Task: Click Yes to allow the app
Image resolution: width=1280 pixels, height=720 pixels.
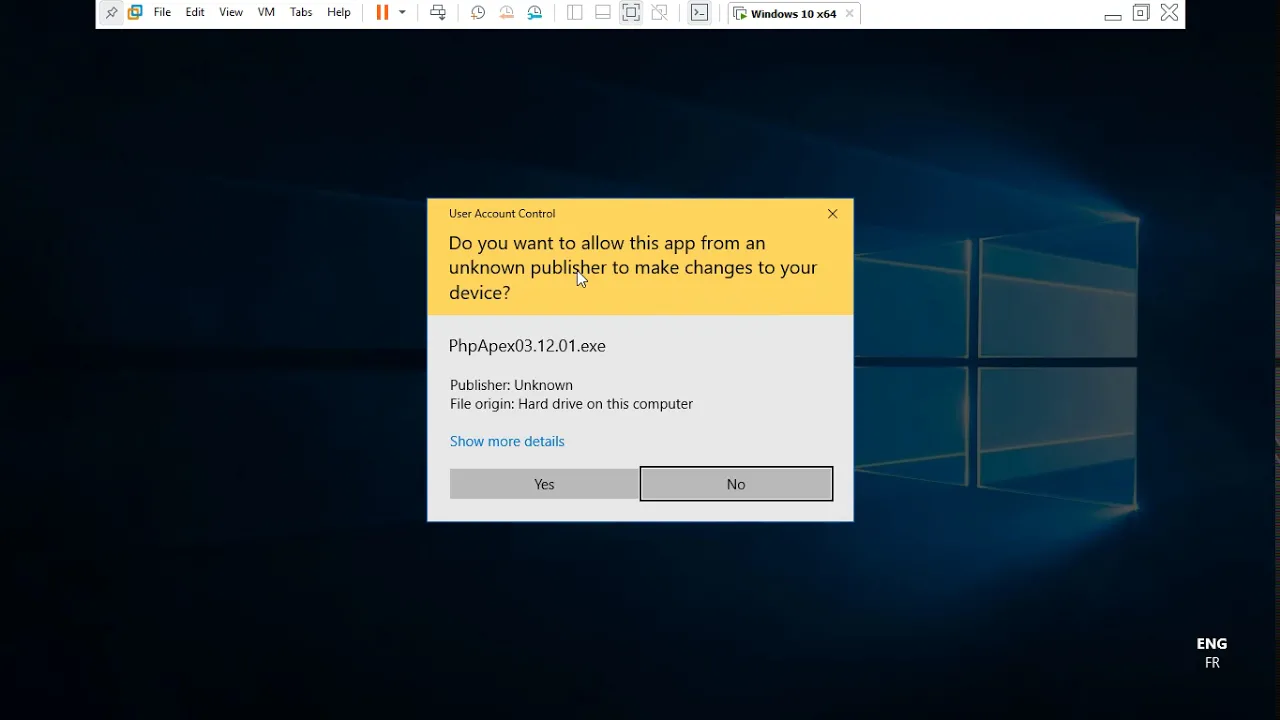Action: tap(544, 484)
